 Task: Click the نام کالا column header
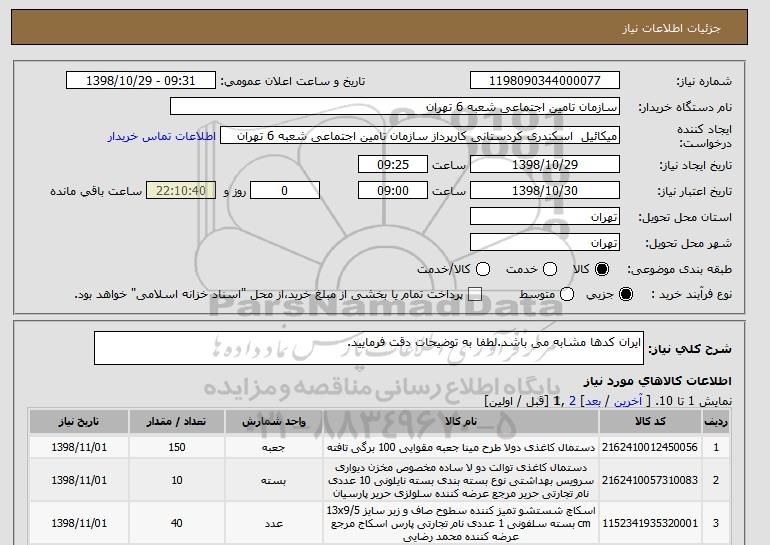(x=461, y=422)
